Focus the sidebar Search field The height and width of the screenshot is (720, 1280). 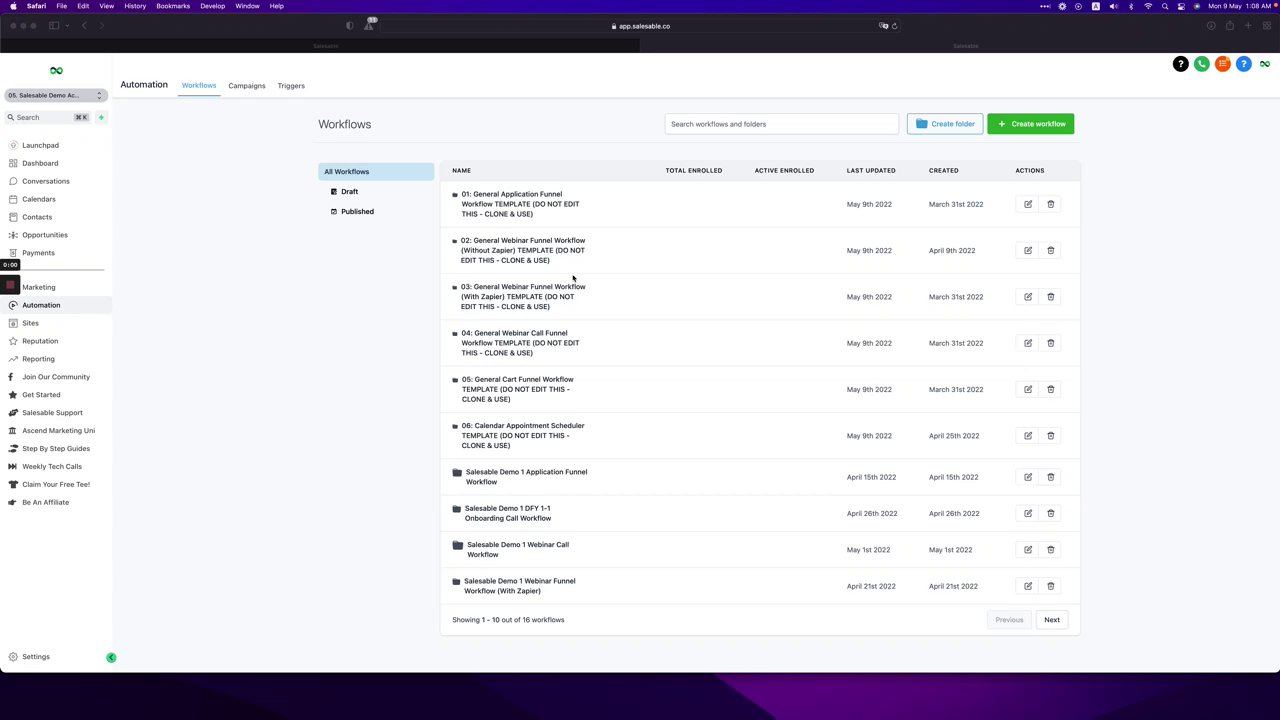tap(48, 117)
